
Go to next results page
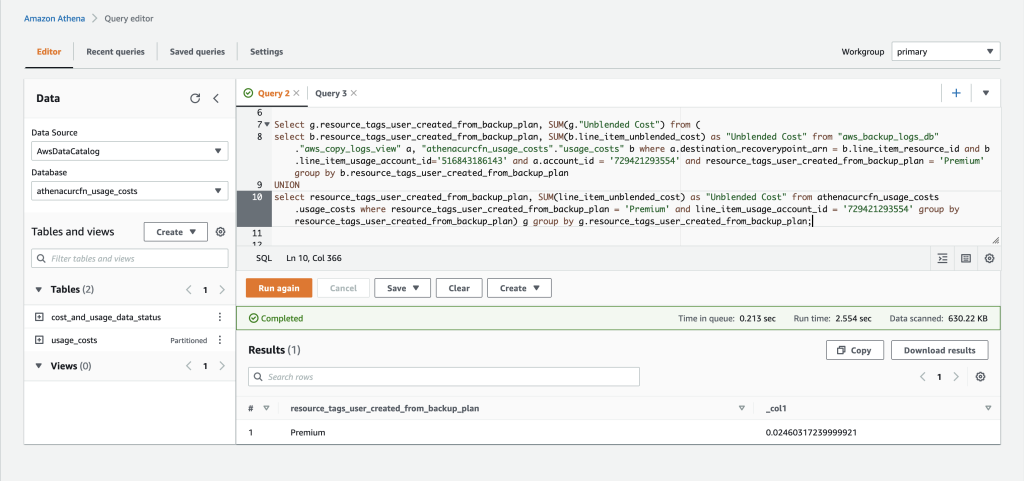pos(956,377)
